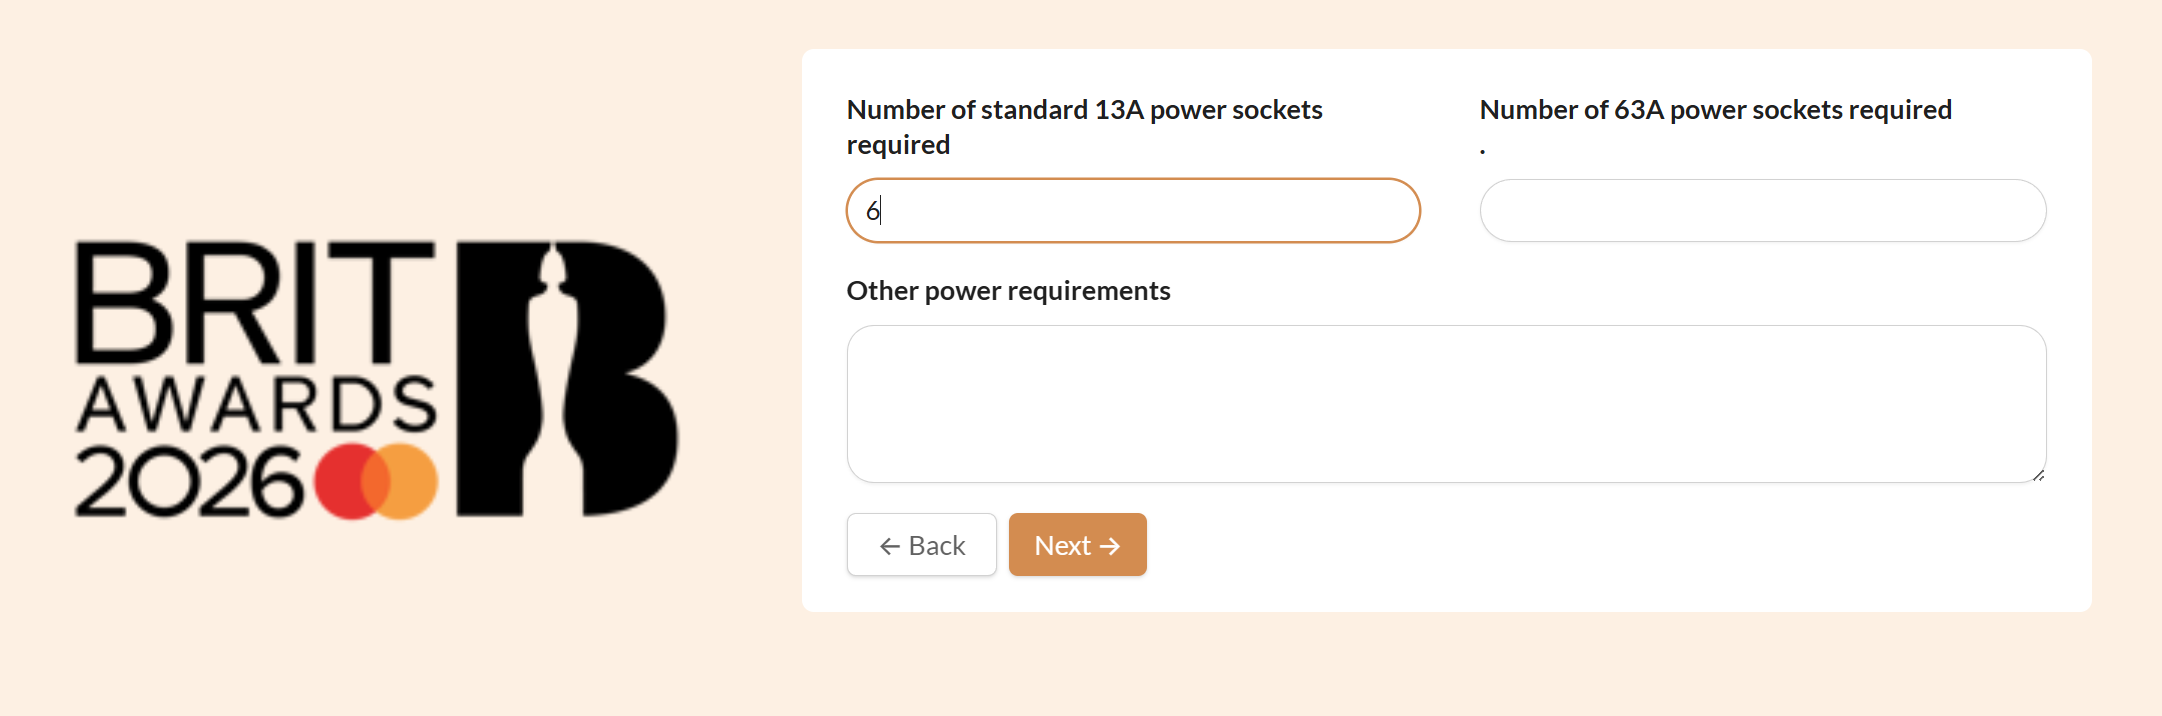
Task: Click the empty 63A power sockets field
Action: point(1762,210)
